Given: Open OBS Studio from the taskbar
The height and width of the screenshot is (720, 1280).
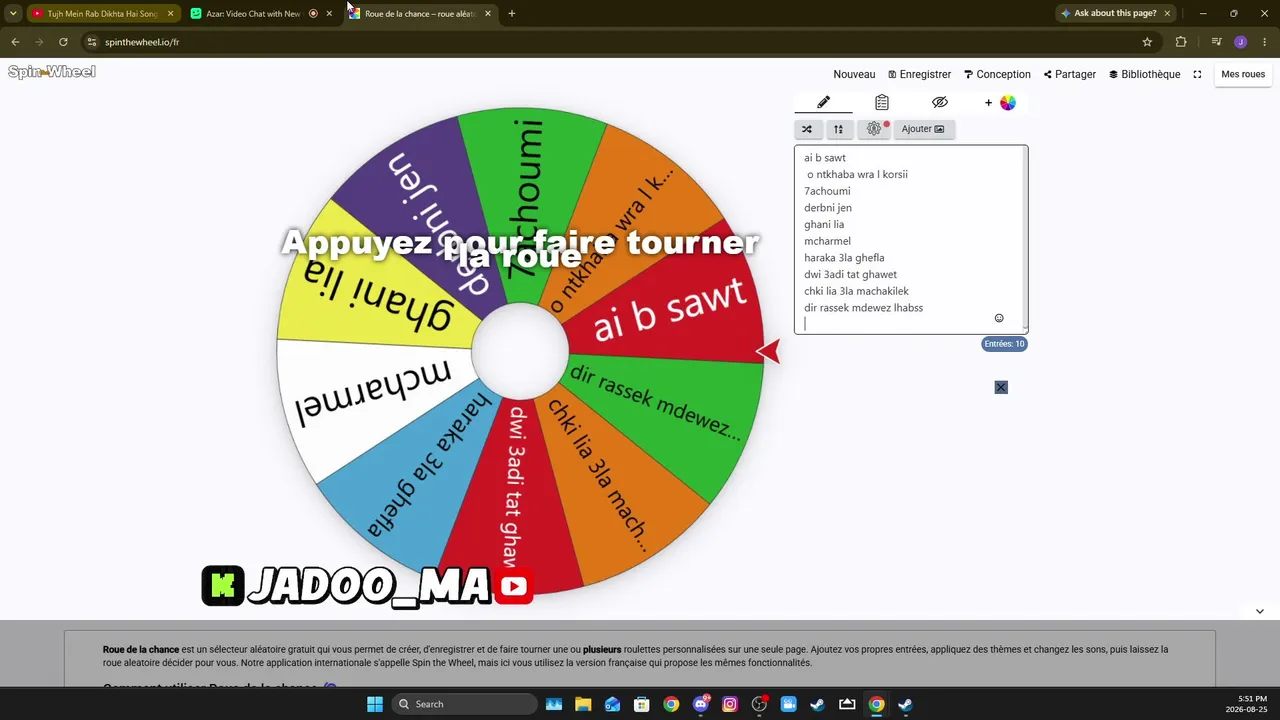Looking at the screenshot, I should (759, 704).
